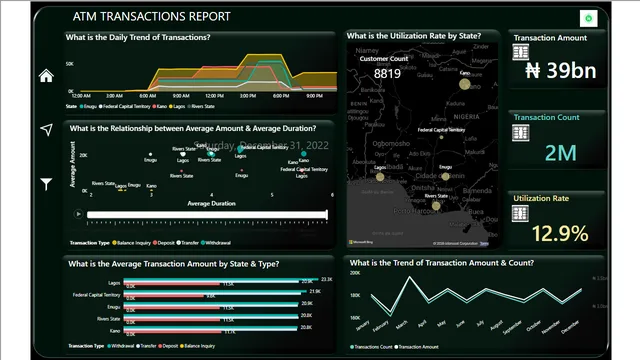Open the Home navigation icon
The height and width of the screenshot is (360, 640).
pos(46,76)
